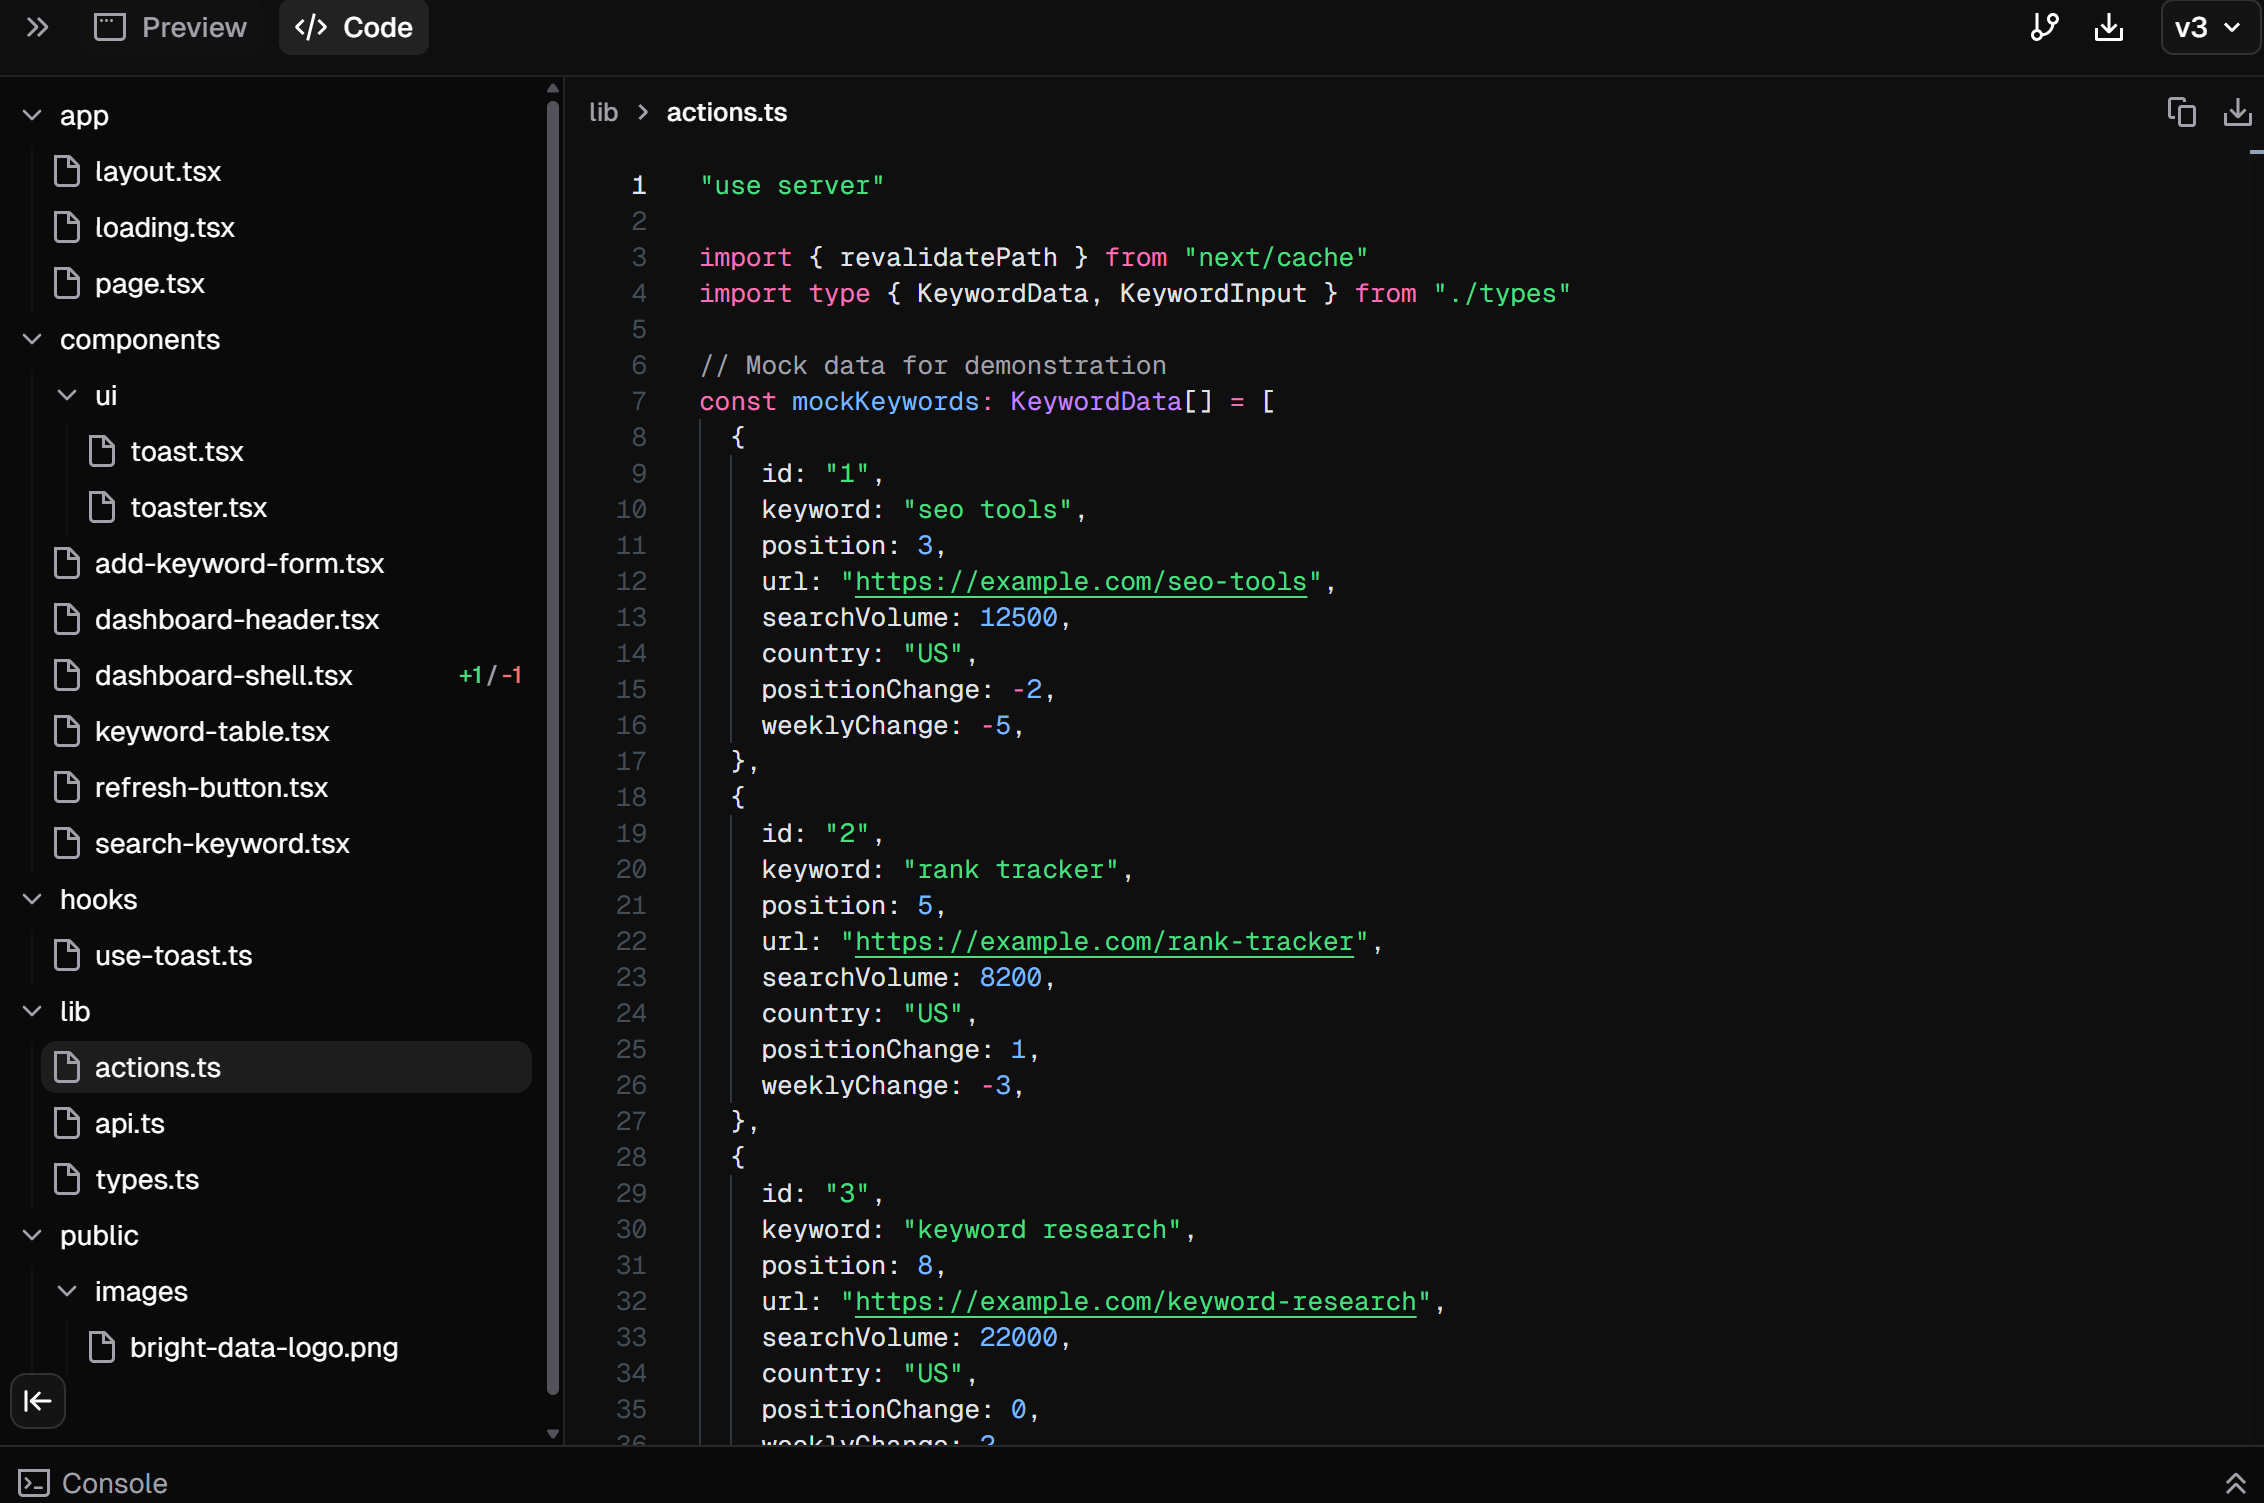Click the lib breadcrumb

click(603, 112)
